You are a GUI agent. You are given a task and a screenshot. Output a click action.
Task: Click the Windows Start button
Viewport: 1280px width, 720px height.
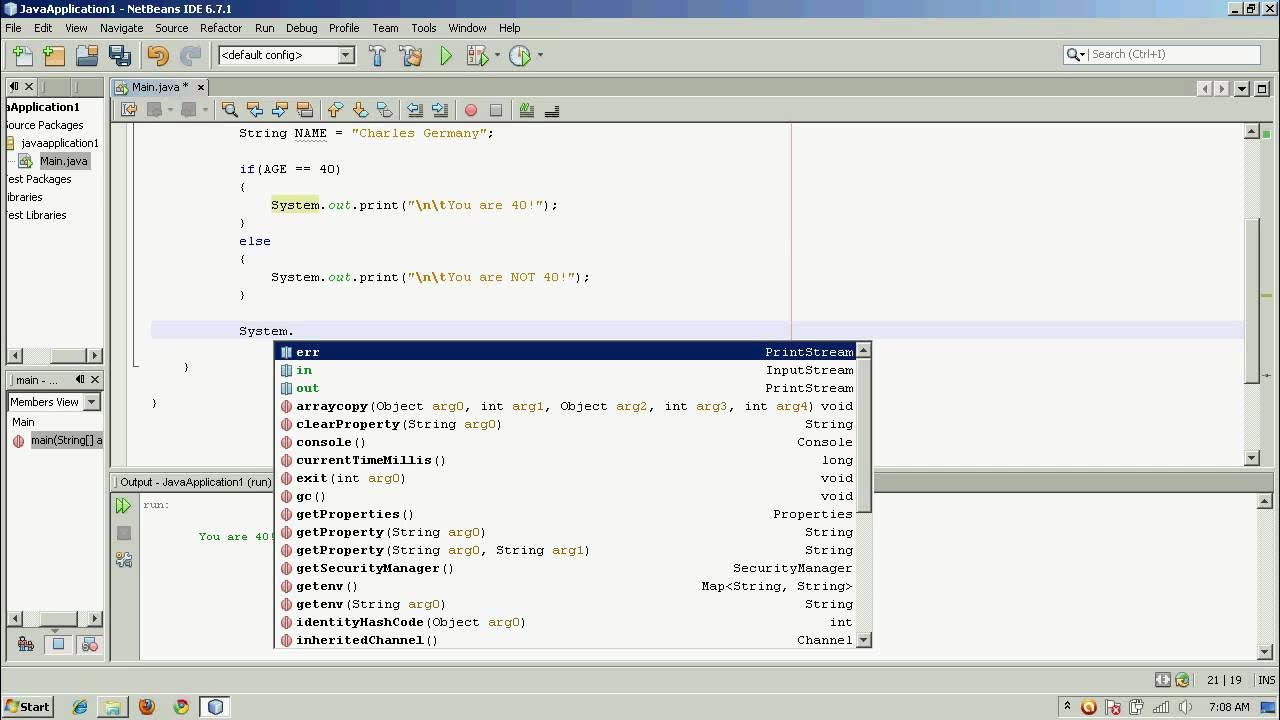pyautogui.click(x=28, y=706)
